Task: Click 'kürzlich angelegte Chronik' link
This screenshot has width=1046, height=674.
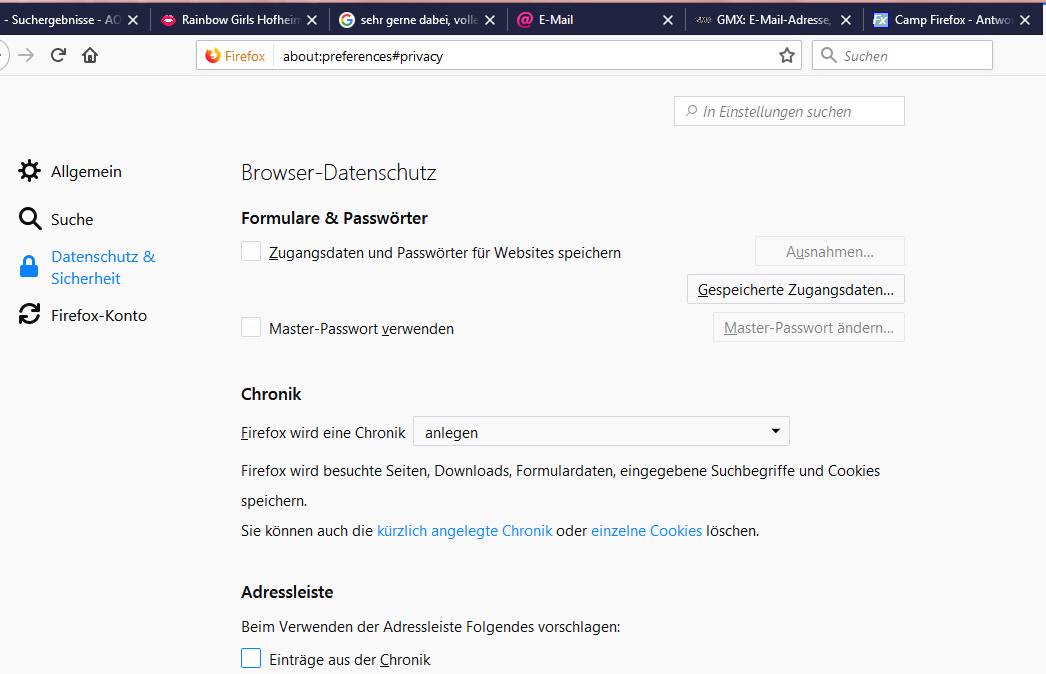Action: coord(464,531)
